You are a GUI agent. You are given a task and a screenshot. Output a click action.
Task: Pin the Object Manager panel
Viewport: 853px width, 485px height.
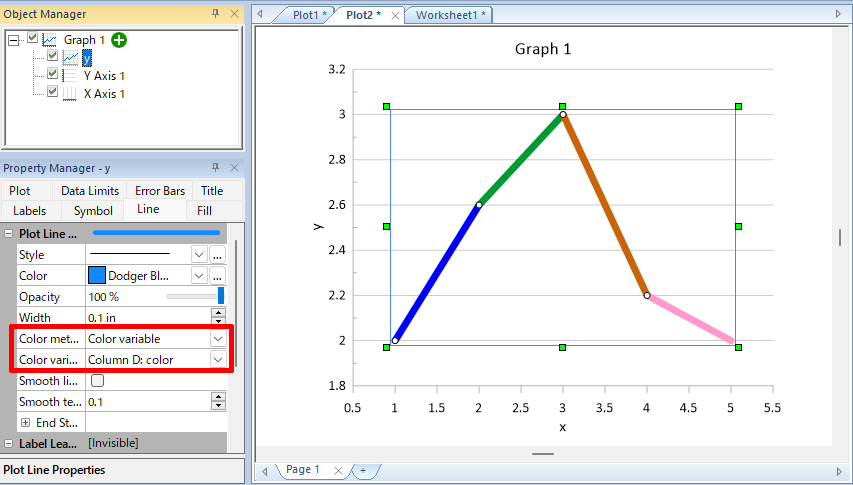215,14
